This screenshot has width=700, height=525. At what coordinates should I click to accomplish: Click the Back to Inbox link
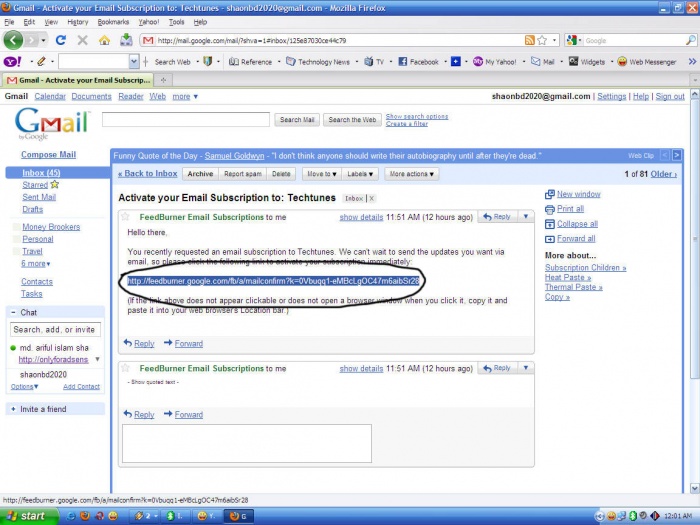147,174
